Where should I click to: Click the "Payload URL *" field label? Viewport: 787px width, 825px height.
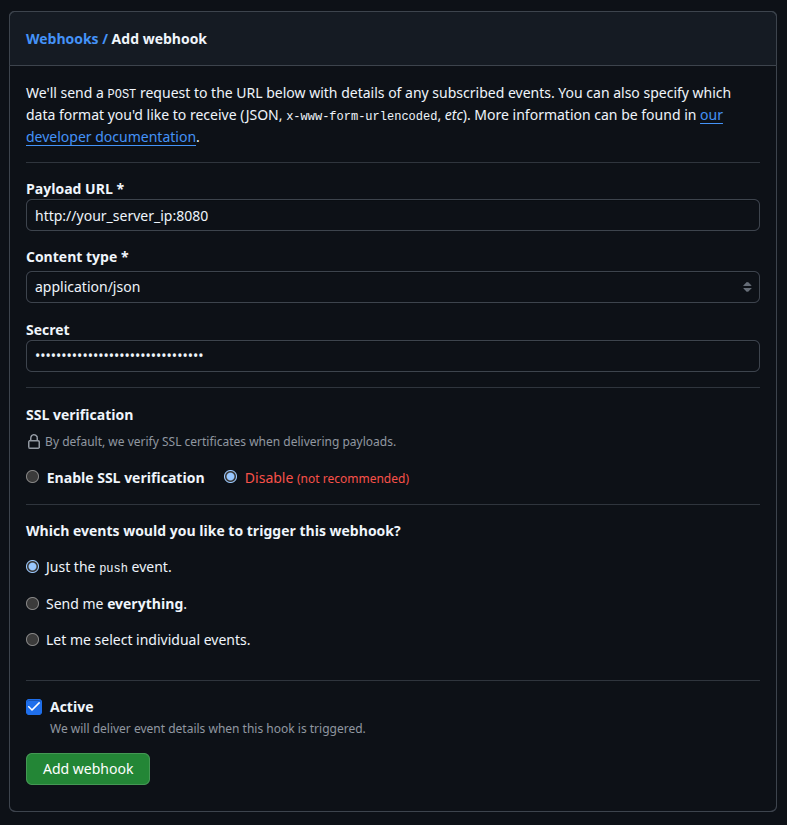coord(75,188)
